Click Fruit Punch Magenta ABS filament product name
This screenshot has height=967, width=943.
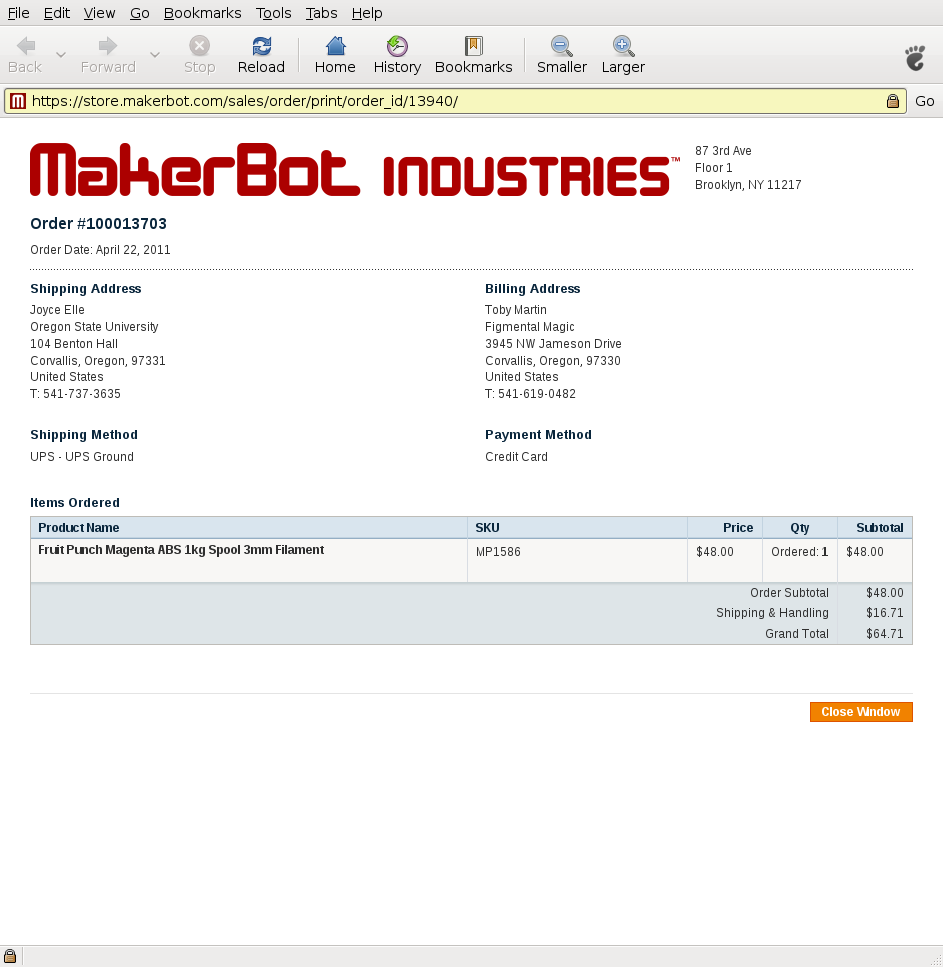[x=181, y=549]
